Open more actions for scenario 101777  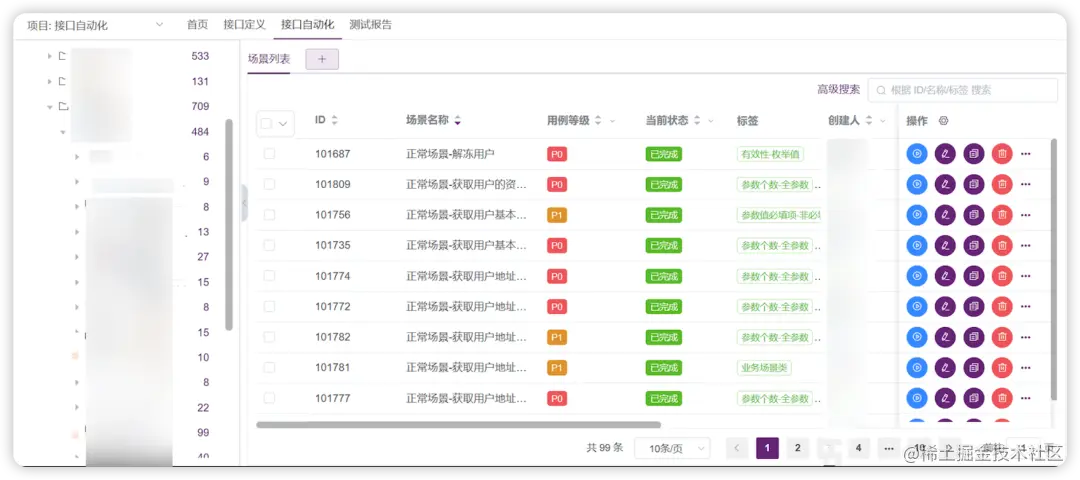pos(1026,398)
